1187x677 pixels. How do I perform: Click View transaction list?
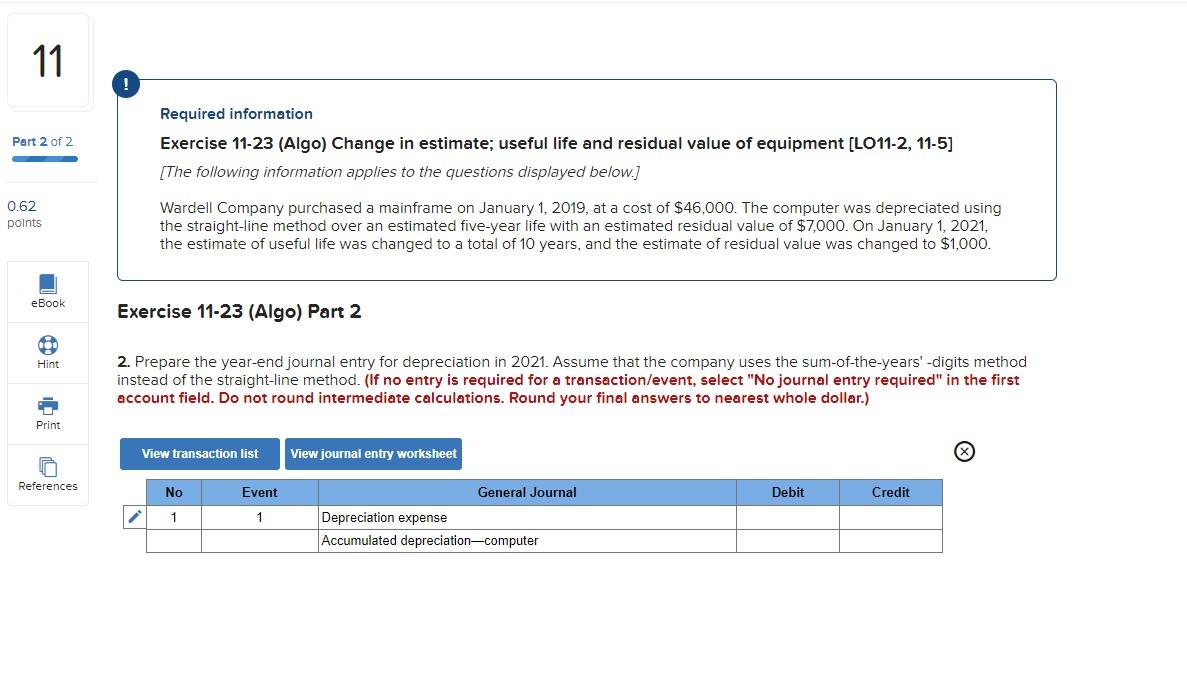tap(198, 453)
